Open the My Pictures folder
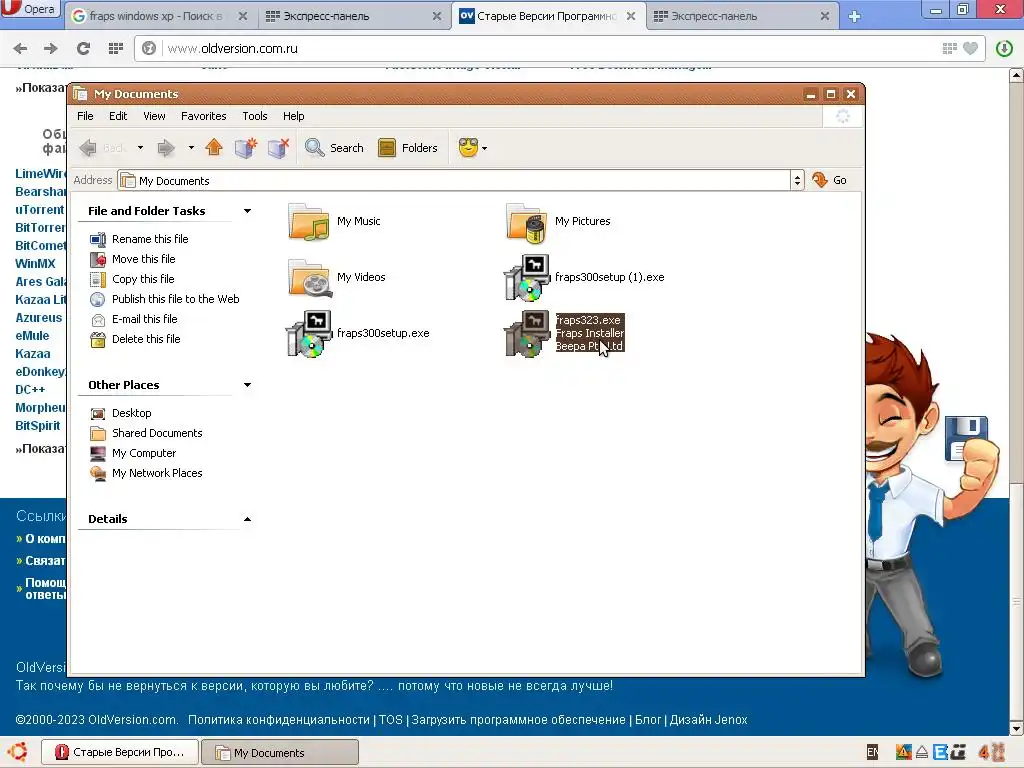1024x768 pixels. [558, 221]
